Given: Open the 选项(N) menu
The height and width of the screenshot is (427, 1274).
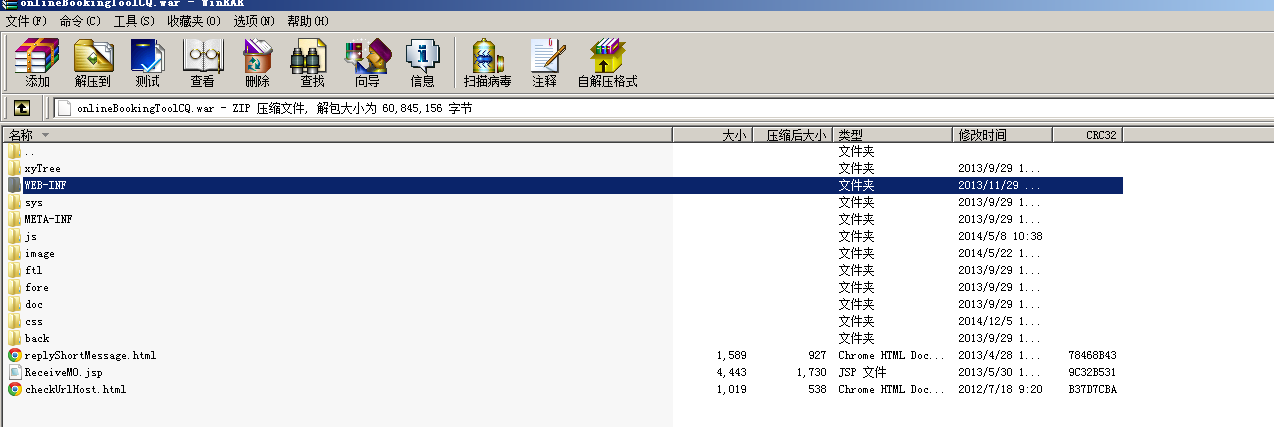Looking at the screenshot, I should click(x=254, y=21).
